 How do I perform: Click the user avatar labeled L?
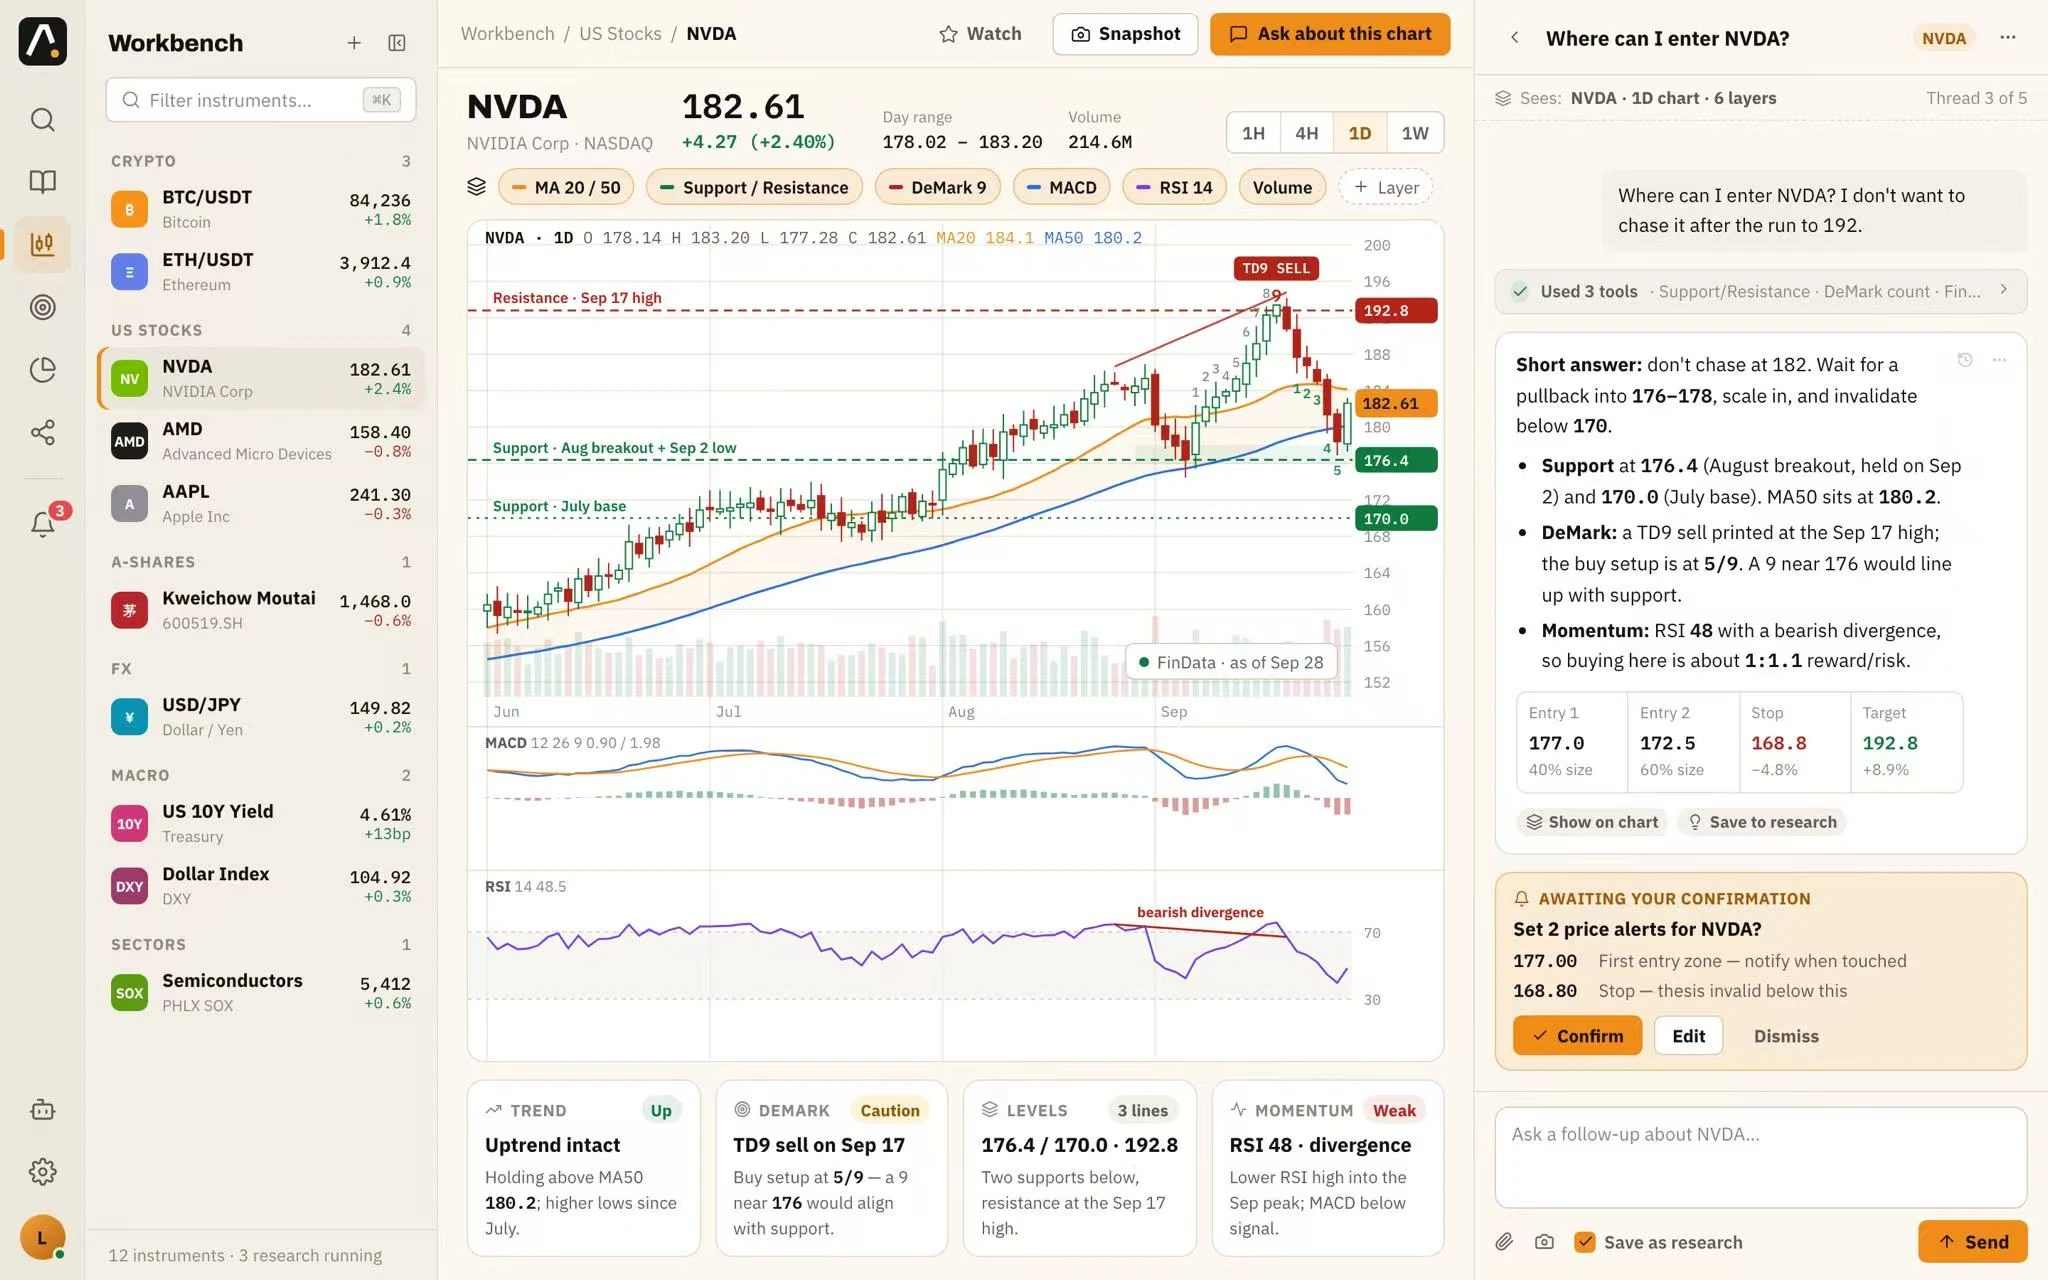[x=42, y=1238]
